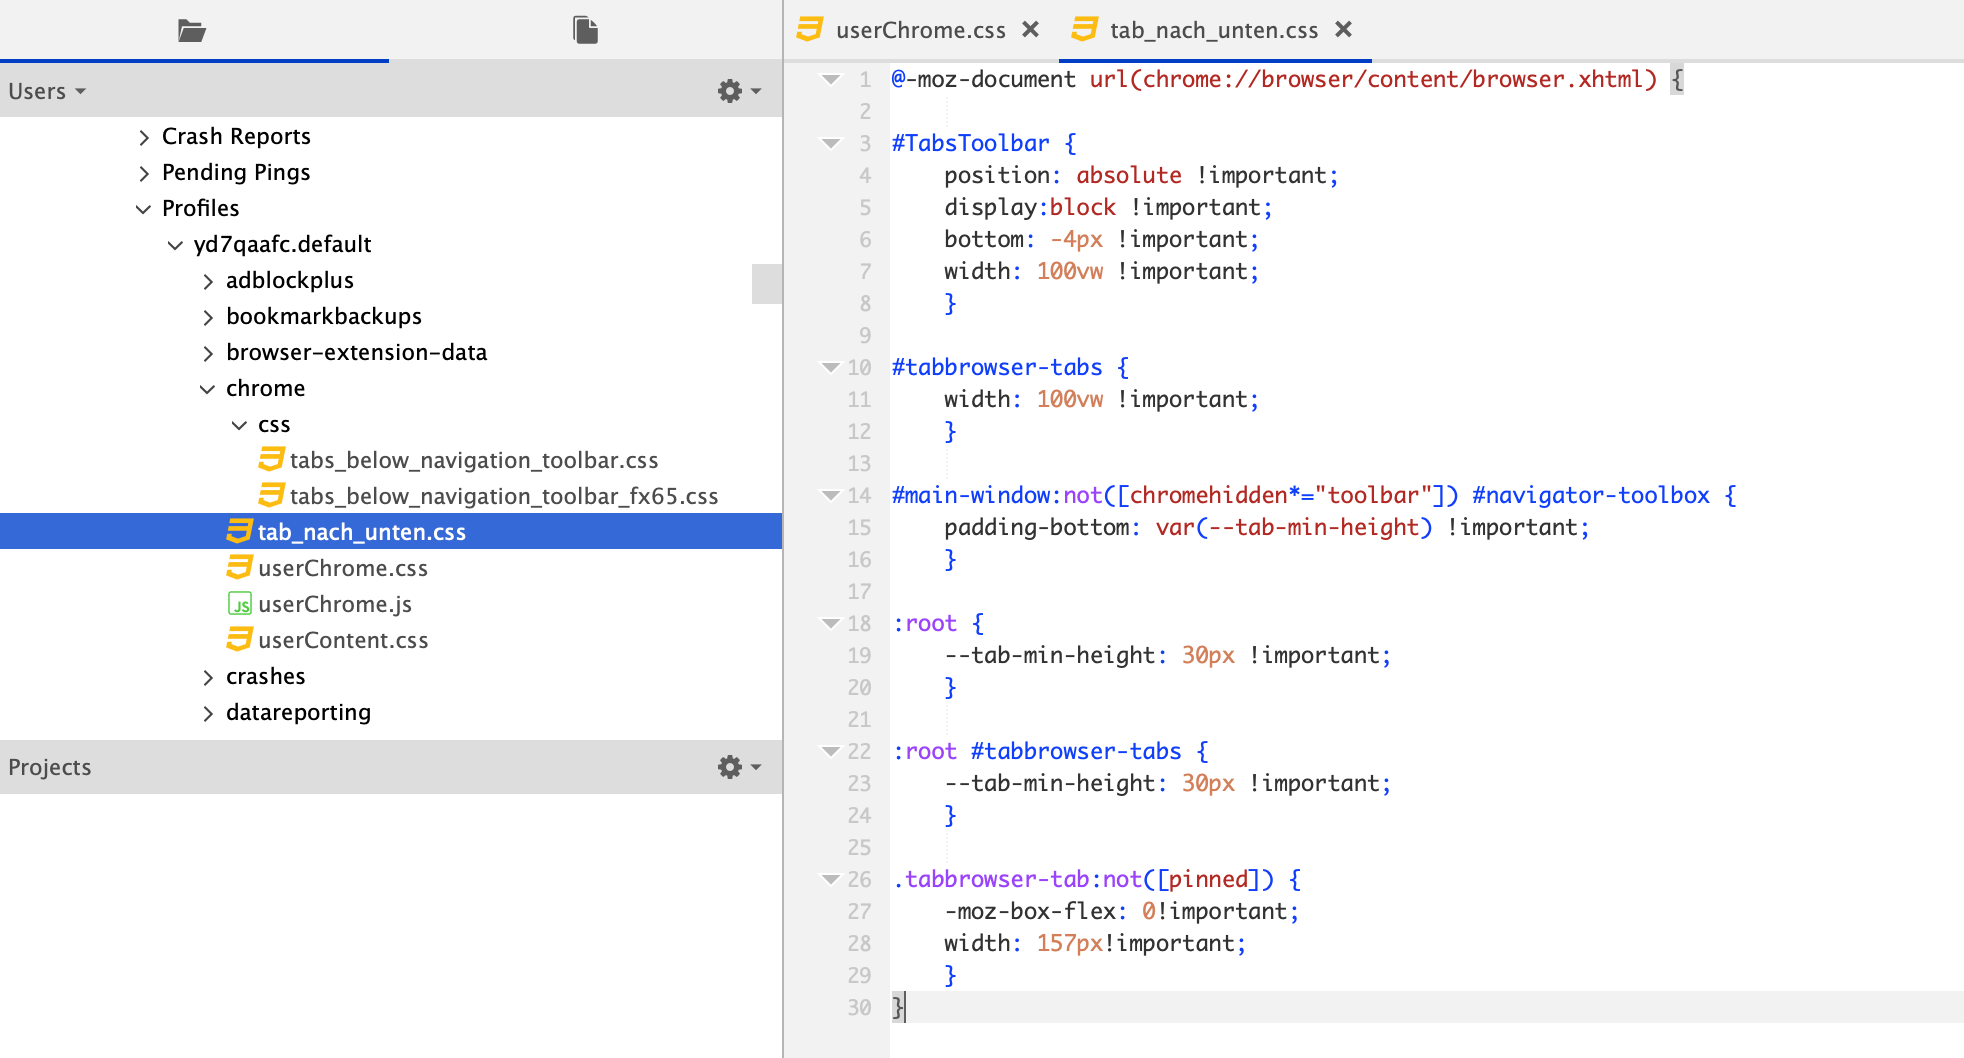Viewport: 1964px width, 1058px height.
Task: Click the userContent.css file icon
Action: pyautogui.click(x=240, y=640)
